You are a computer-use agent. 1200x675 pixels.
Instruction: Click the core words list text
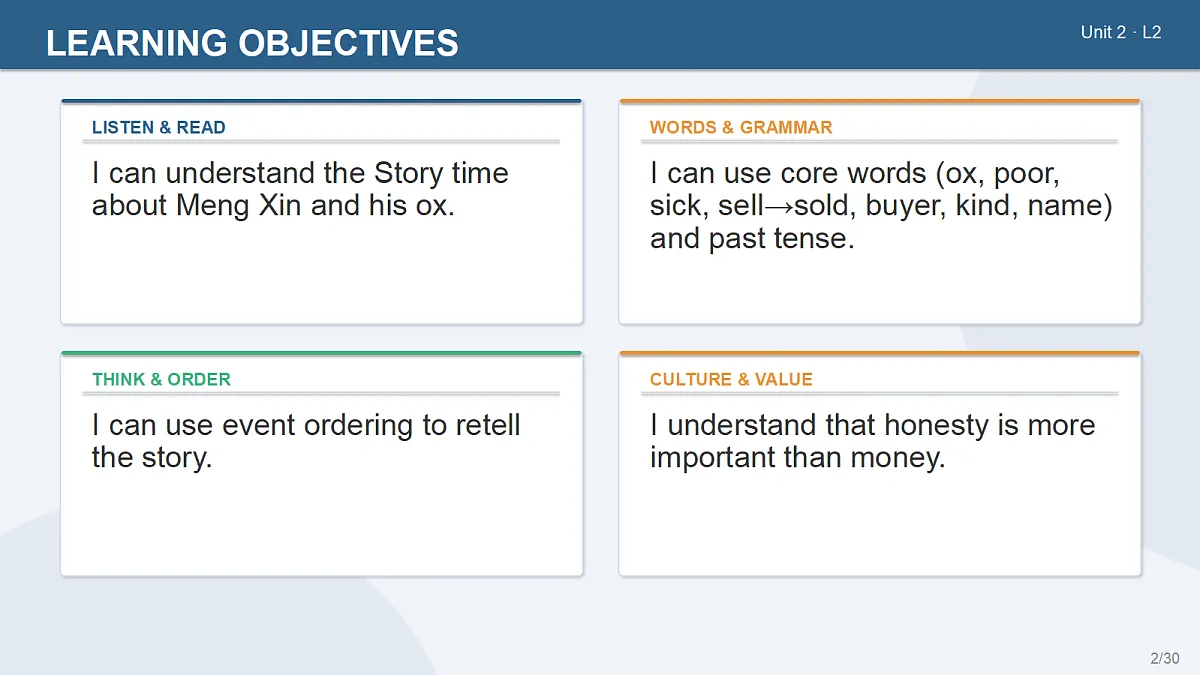881,205
